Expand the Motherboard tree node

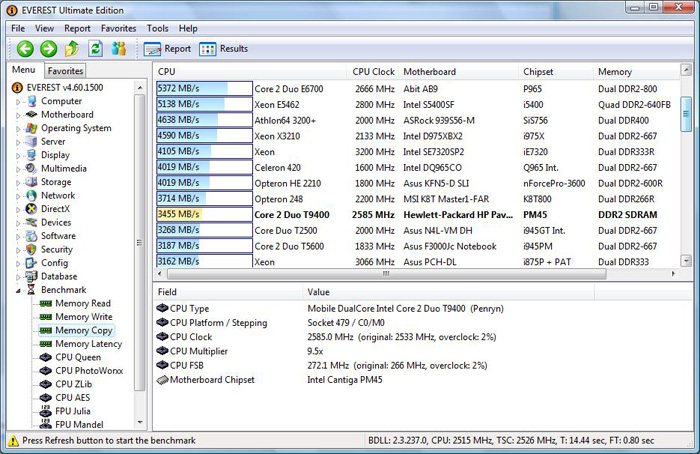(17, 115)
